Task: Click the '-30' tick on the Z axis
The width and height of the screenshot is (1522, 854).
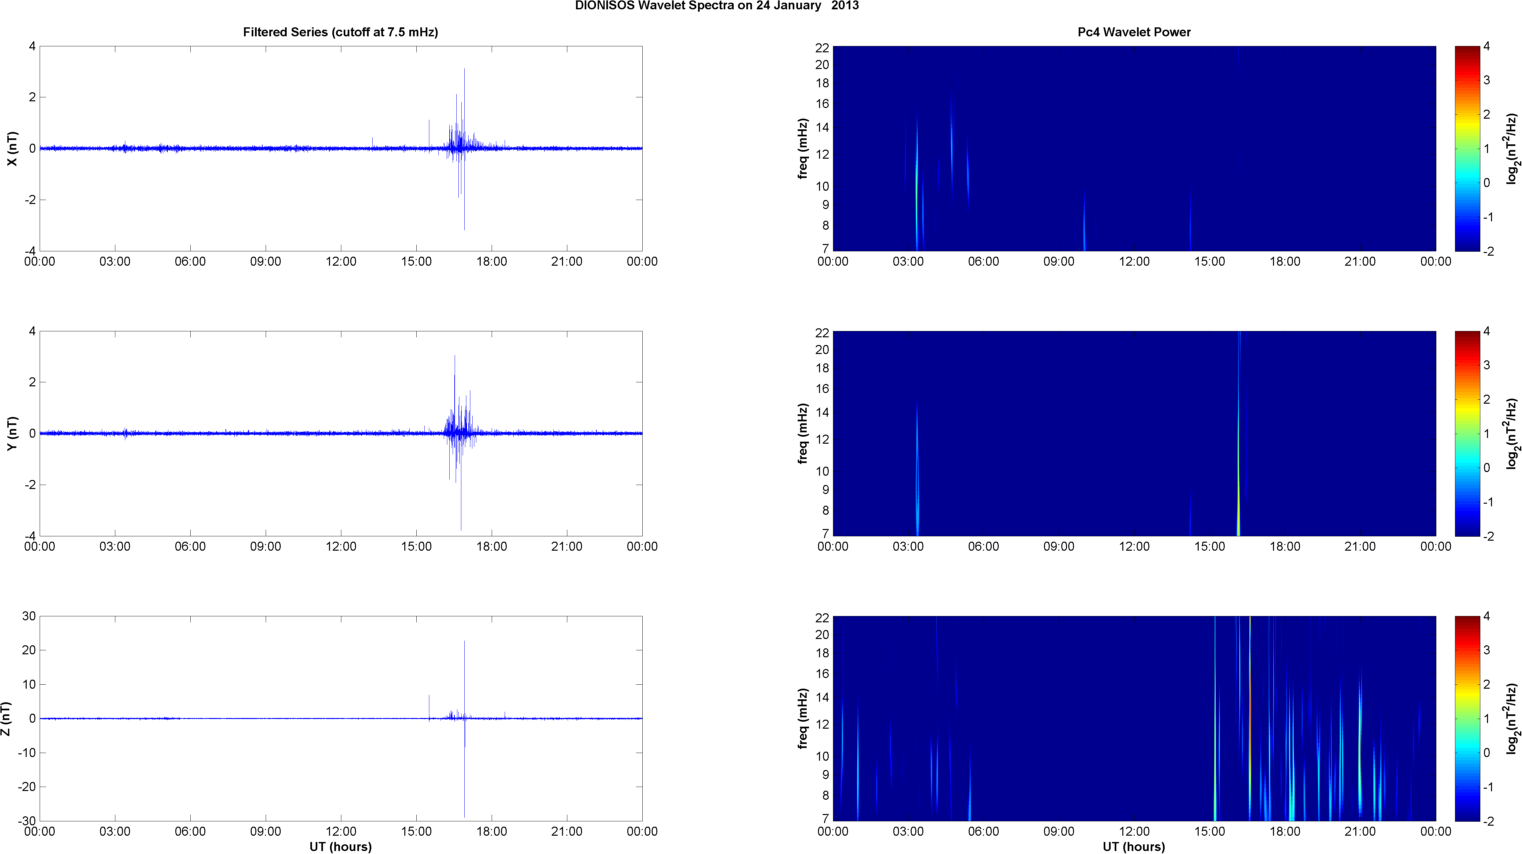Action: click(27, 821)
